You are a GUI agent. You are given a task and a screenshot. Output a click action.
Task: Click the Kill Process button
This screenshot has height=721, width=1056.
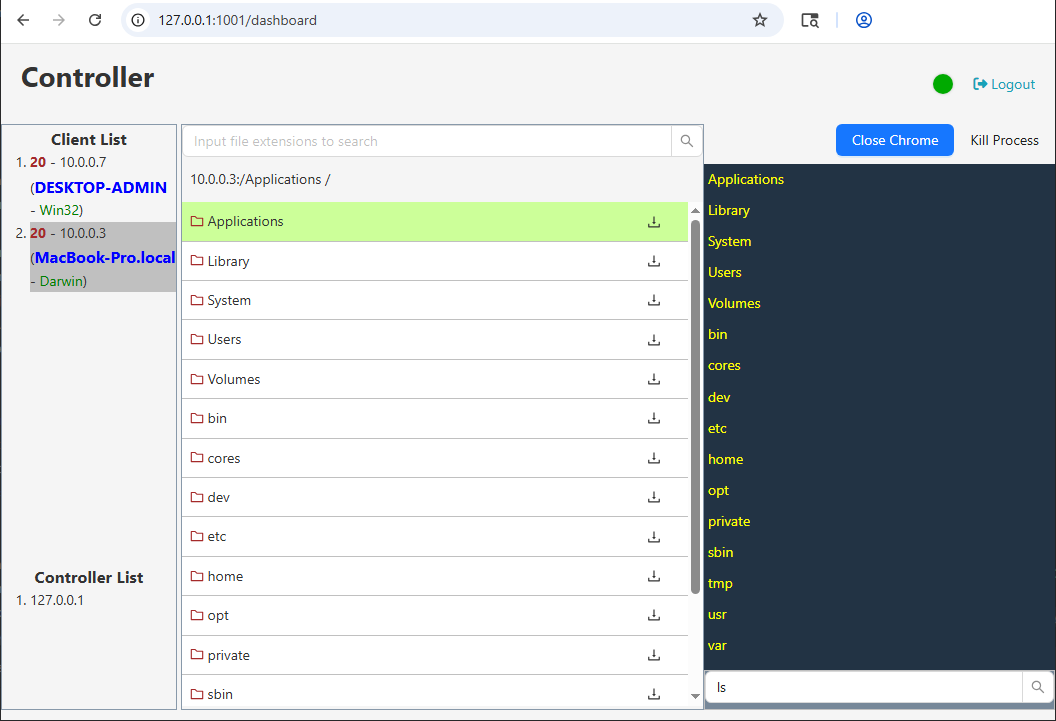tap(1004, 140)
